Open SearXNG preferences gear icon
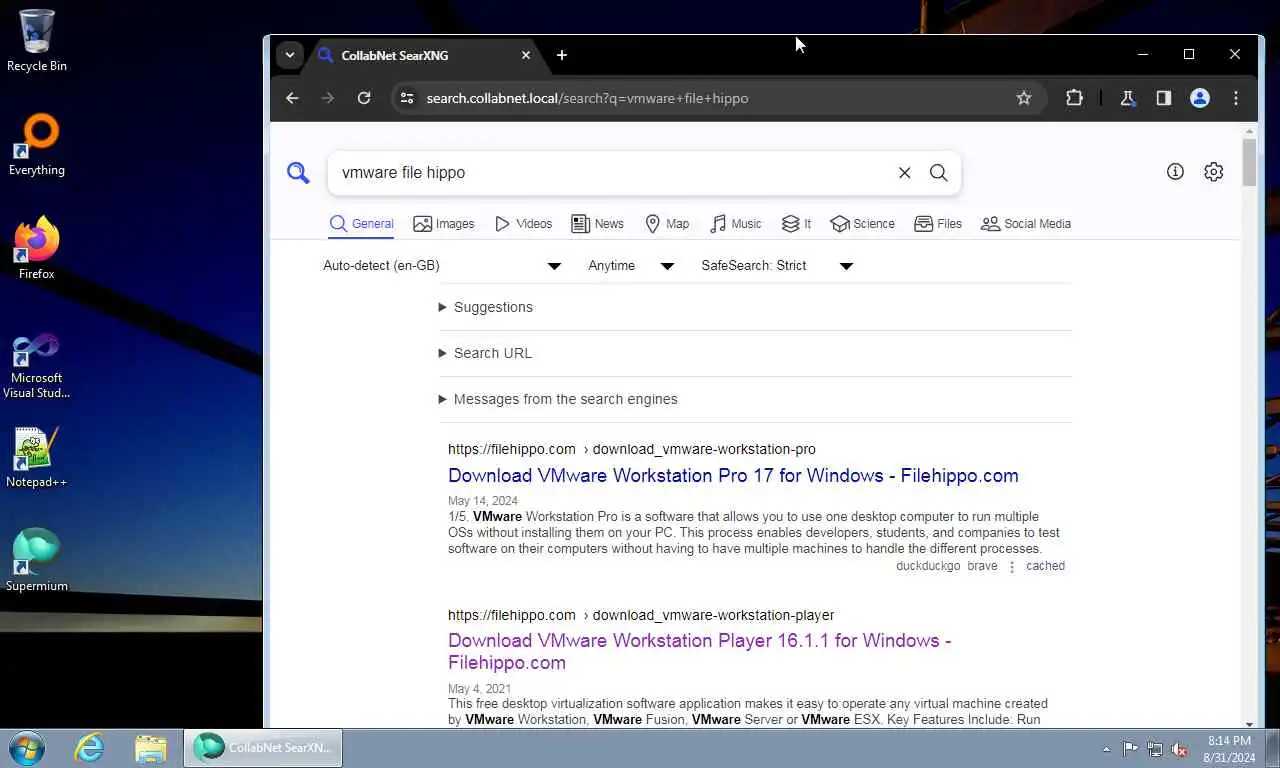 click(1213, 172)
